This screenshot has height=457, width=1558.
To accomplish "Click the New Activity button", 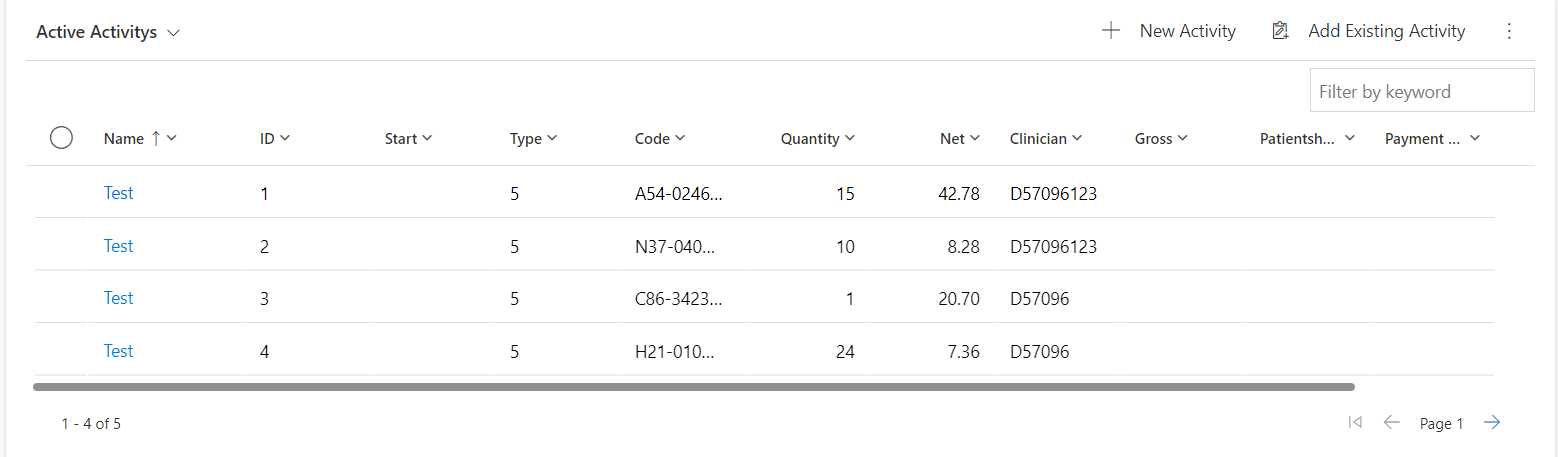I will [1169, 31].
